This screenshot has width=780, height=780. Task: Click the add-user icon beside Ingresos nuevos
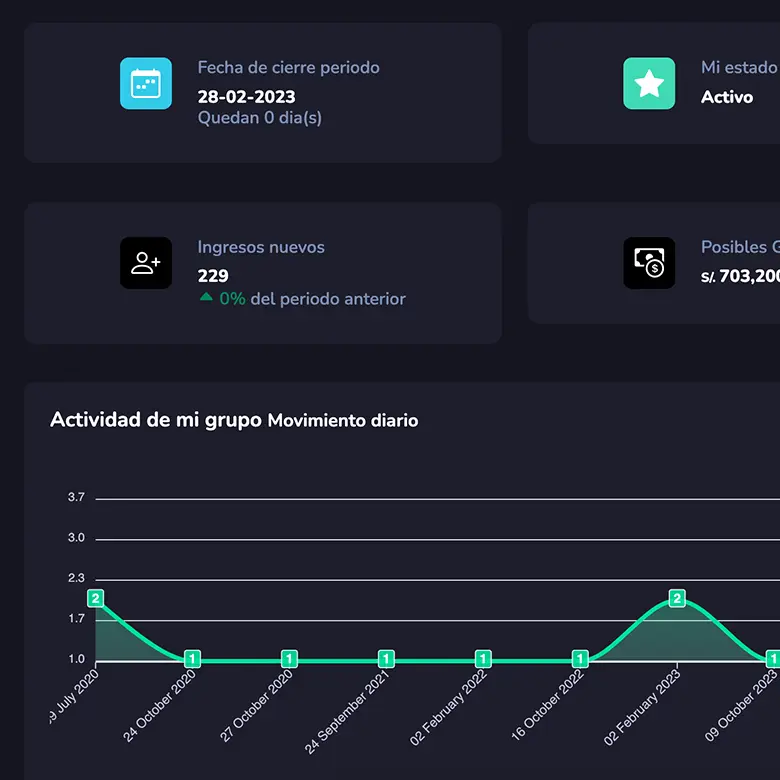146,263
